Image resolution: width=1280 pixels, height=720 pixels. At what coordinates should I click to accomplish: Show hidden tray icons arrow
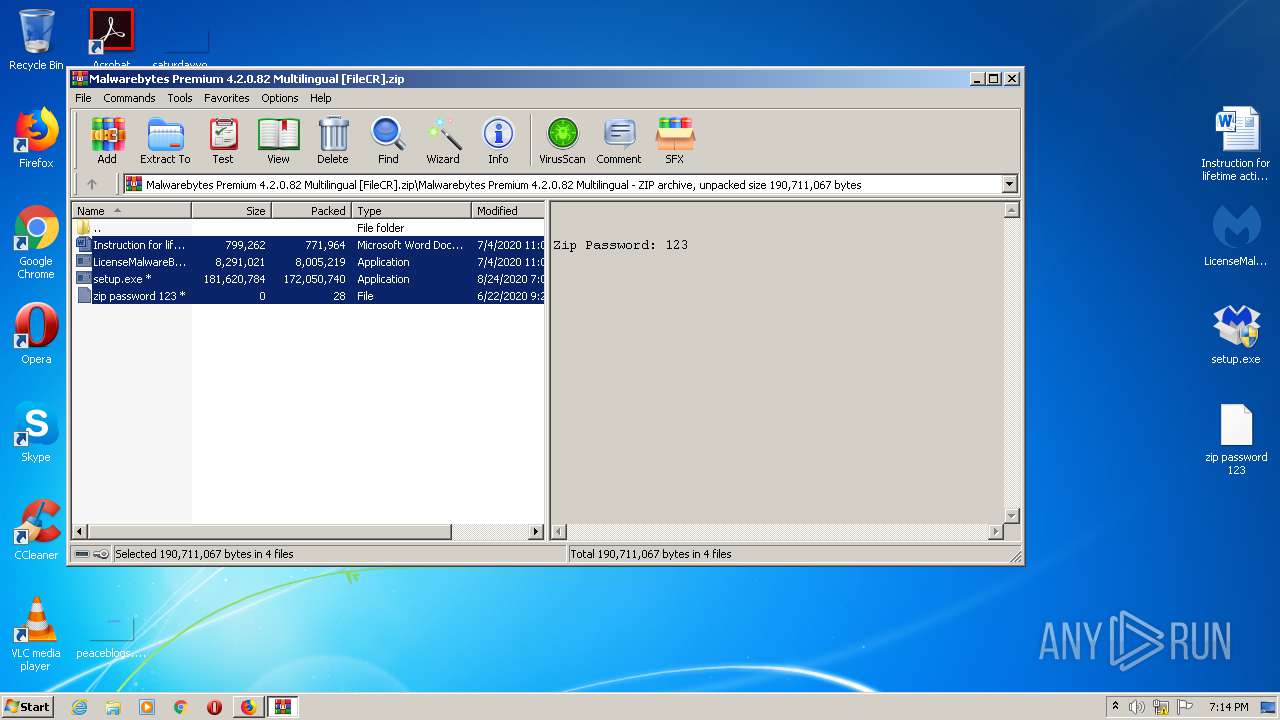(x=1115, y=707)
